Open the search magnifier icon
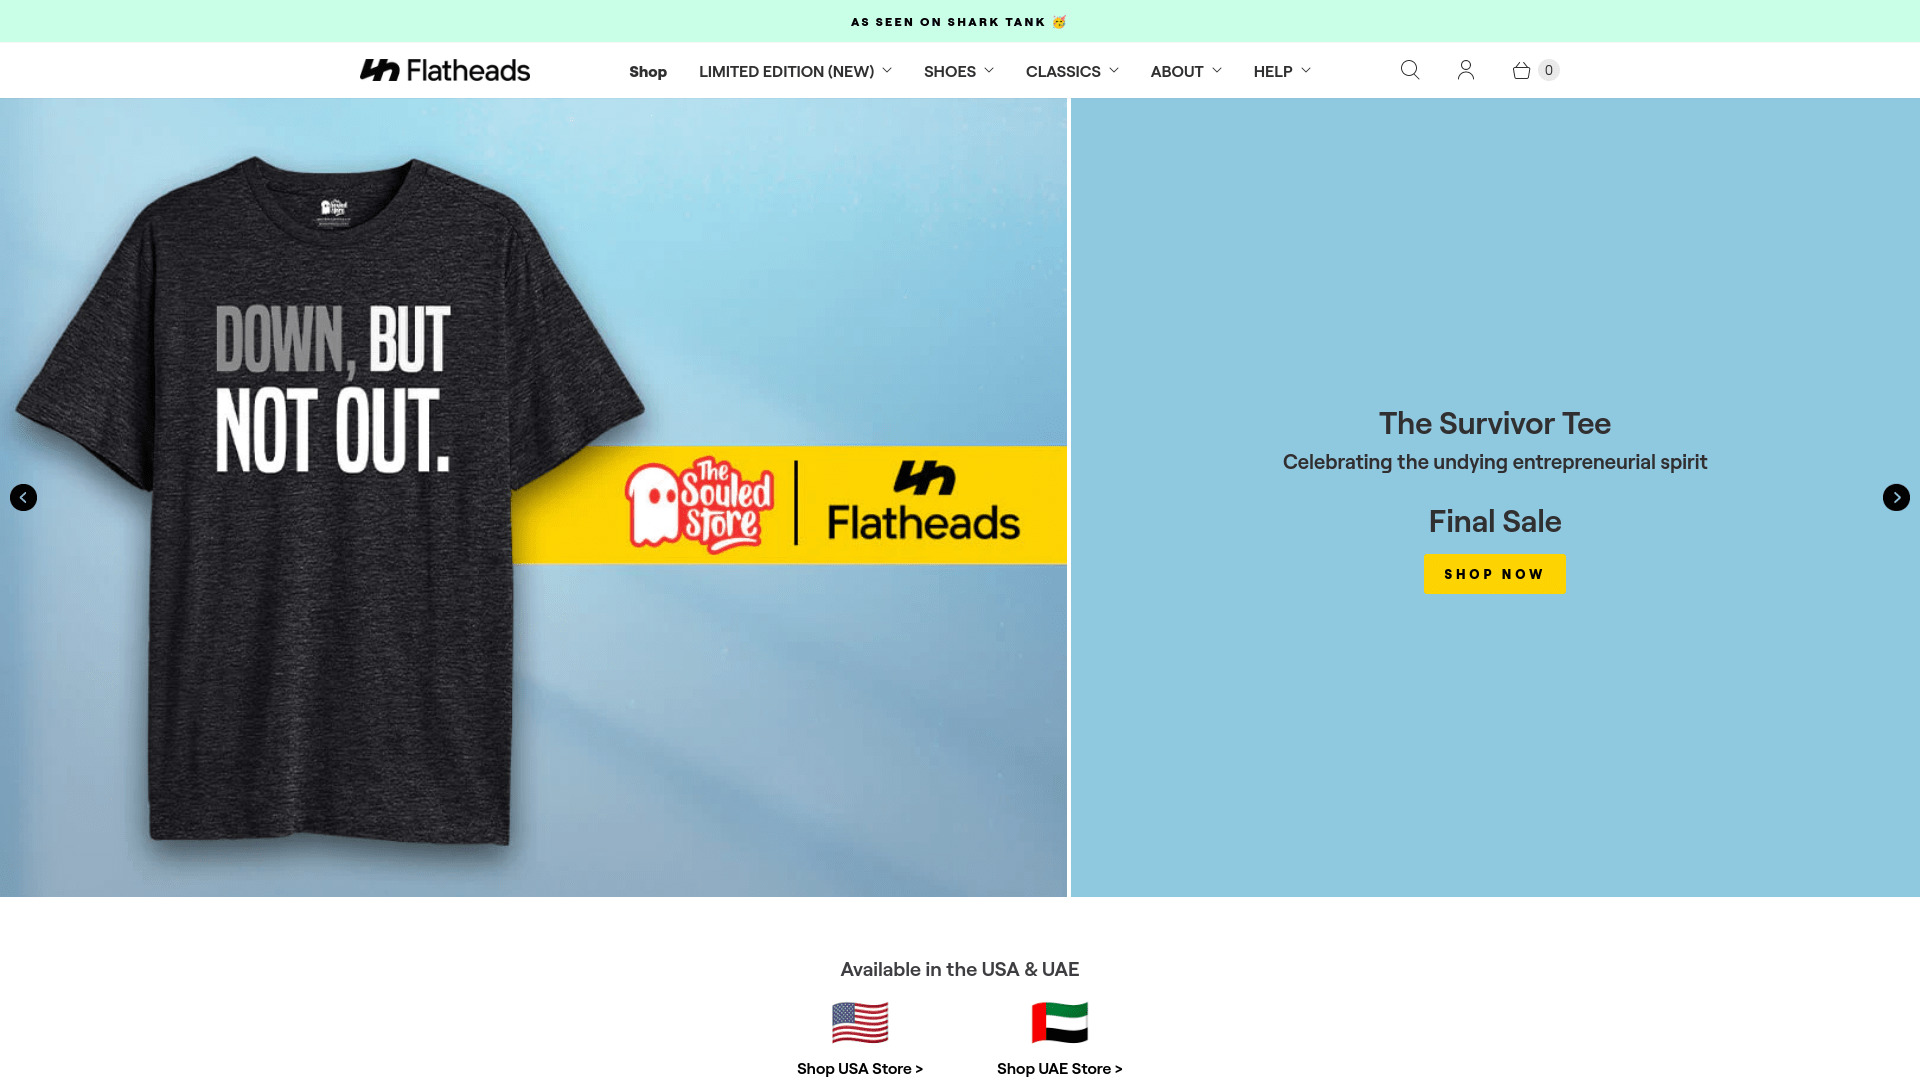The image size is (1920, 1080). pyautogui.click(x=1410, y=70)
